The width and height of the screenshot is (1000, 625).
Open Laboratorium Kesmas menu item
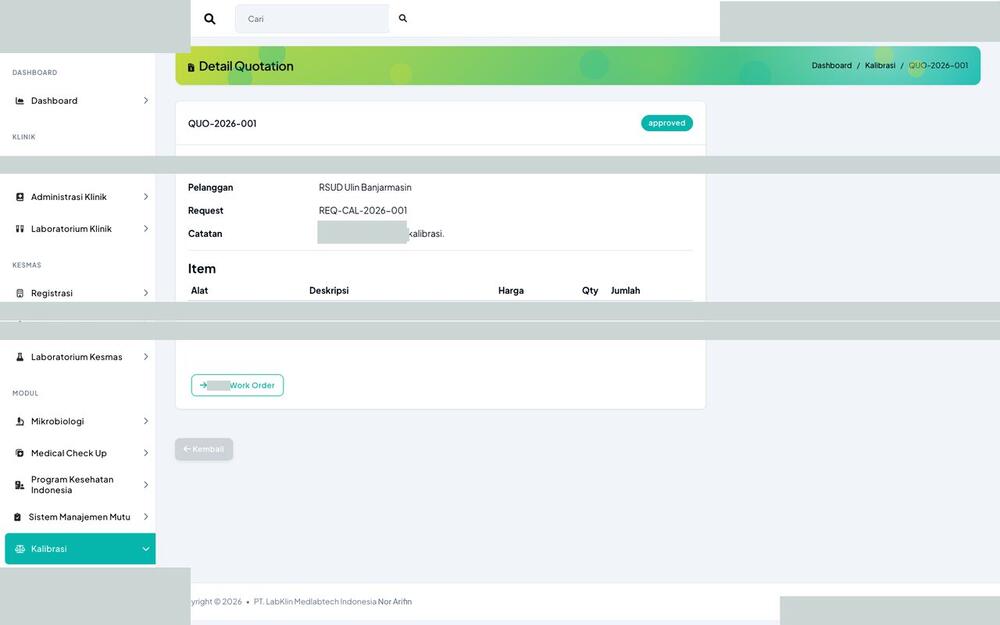pyautogui.click(x=80, y=357)
